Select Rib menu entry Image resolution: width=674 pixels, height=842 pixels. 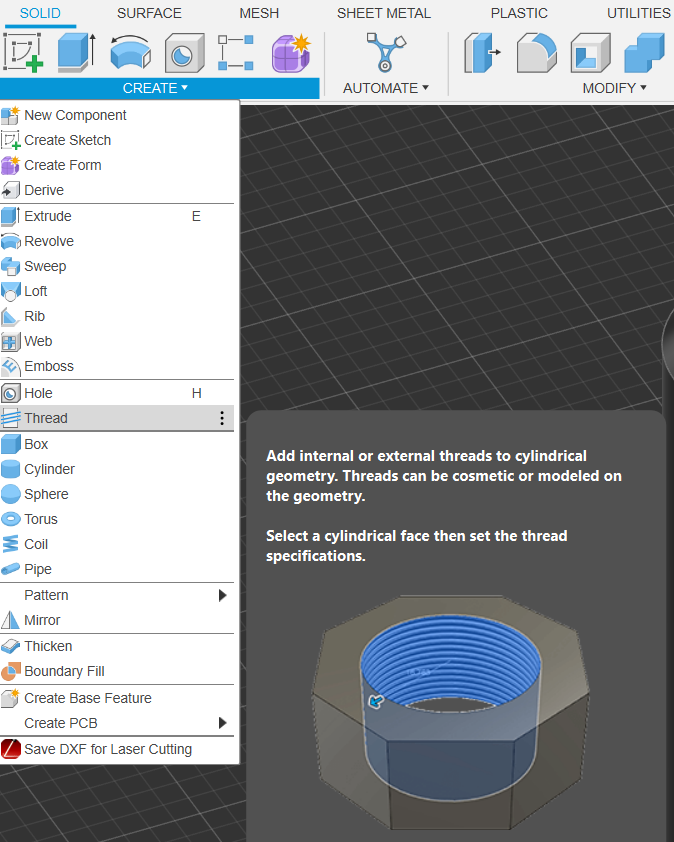(117, 316)
